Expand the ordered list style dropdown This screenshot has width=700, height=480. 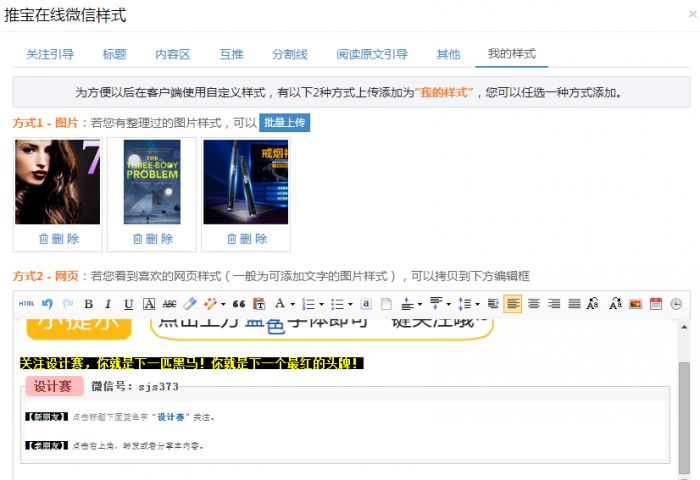pyautogui.click(x=321, y=305)
